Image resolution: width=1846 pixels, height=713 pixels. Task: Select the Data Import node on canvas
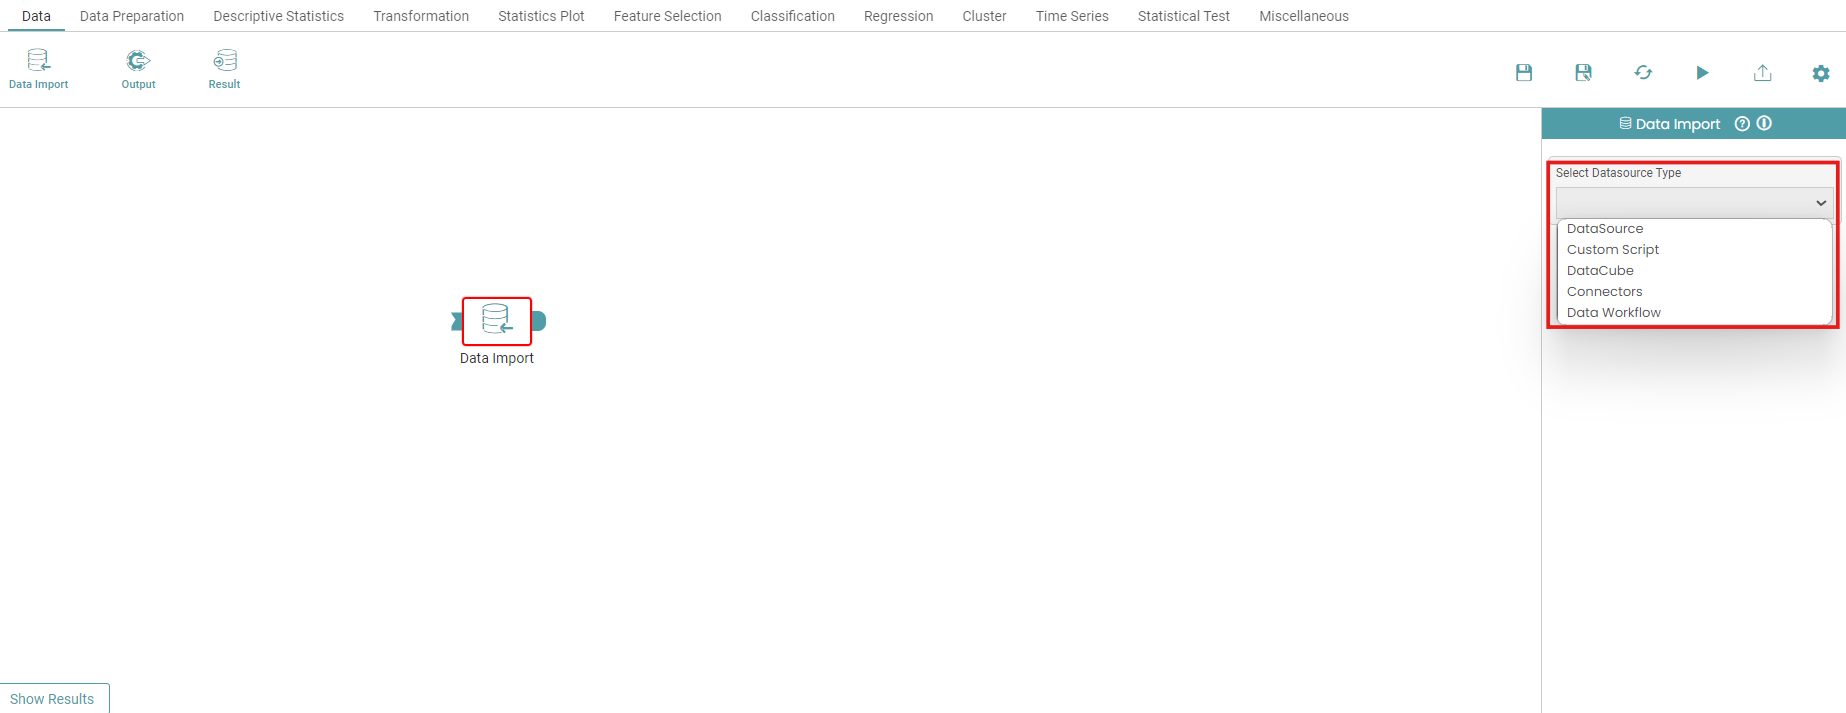[496, 321]
